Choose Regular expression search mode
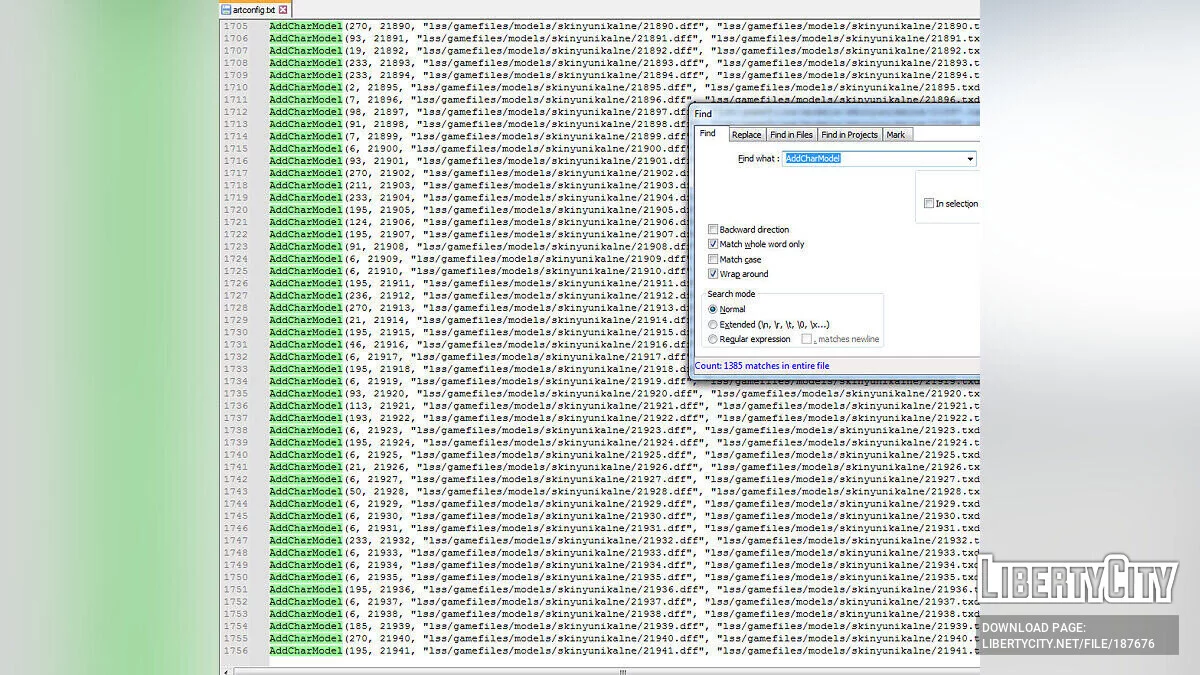This screenshot has width=1200, height=675. pos(713,339)
